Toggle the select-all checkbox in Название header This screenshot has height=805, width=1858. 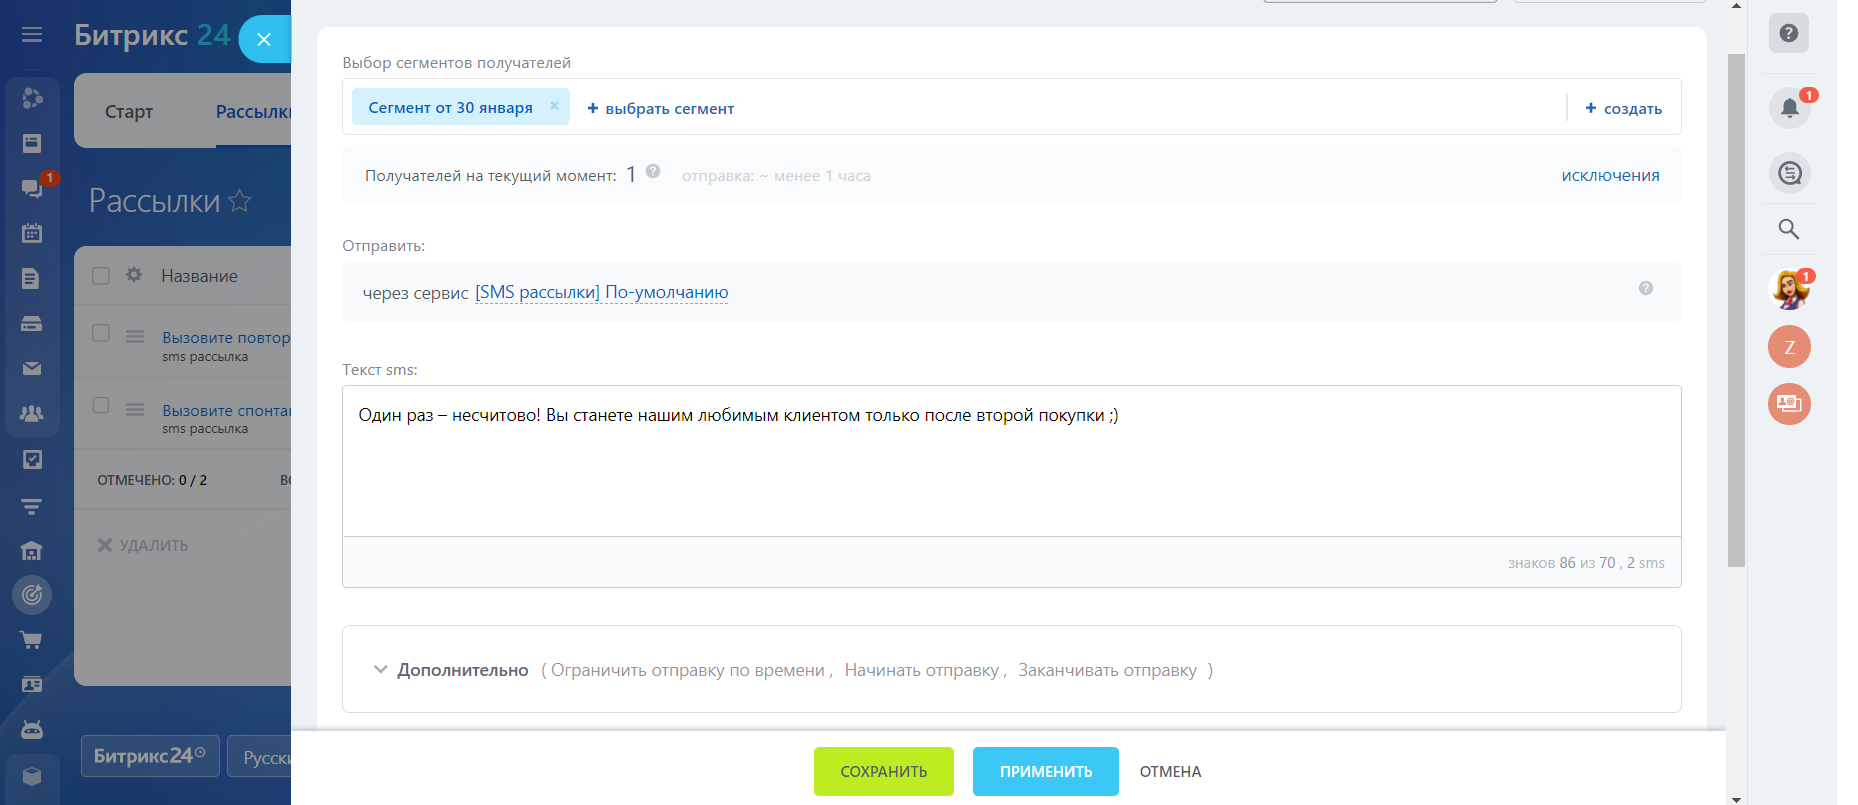pos(101,275)
